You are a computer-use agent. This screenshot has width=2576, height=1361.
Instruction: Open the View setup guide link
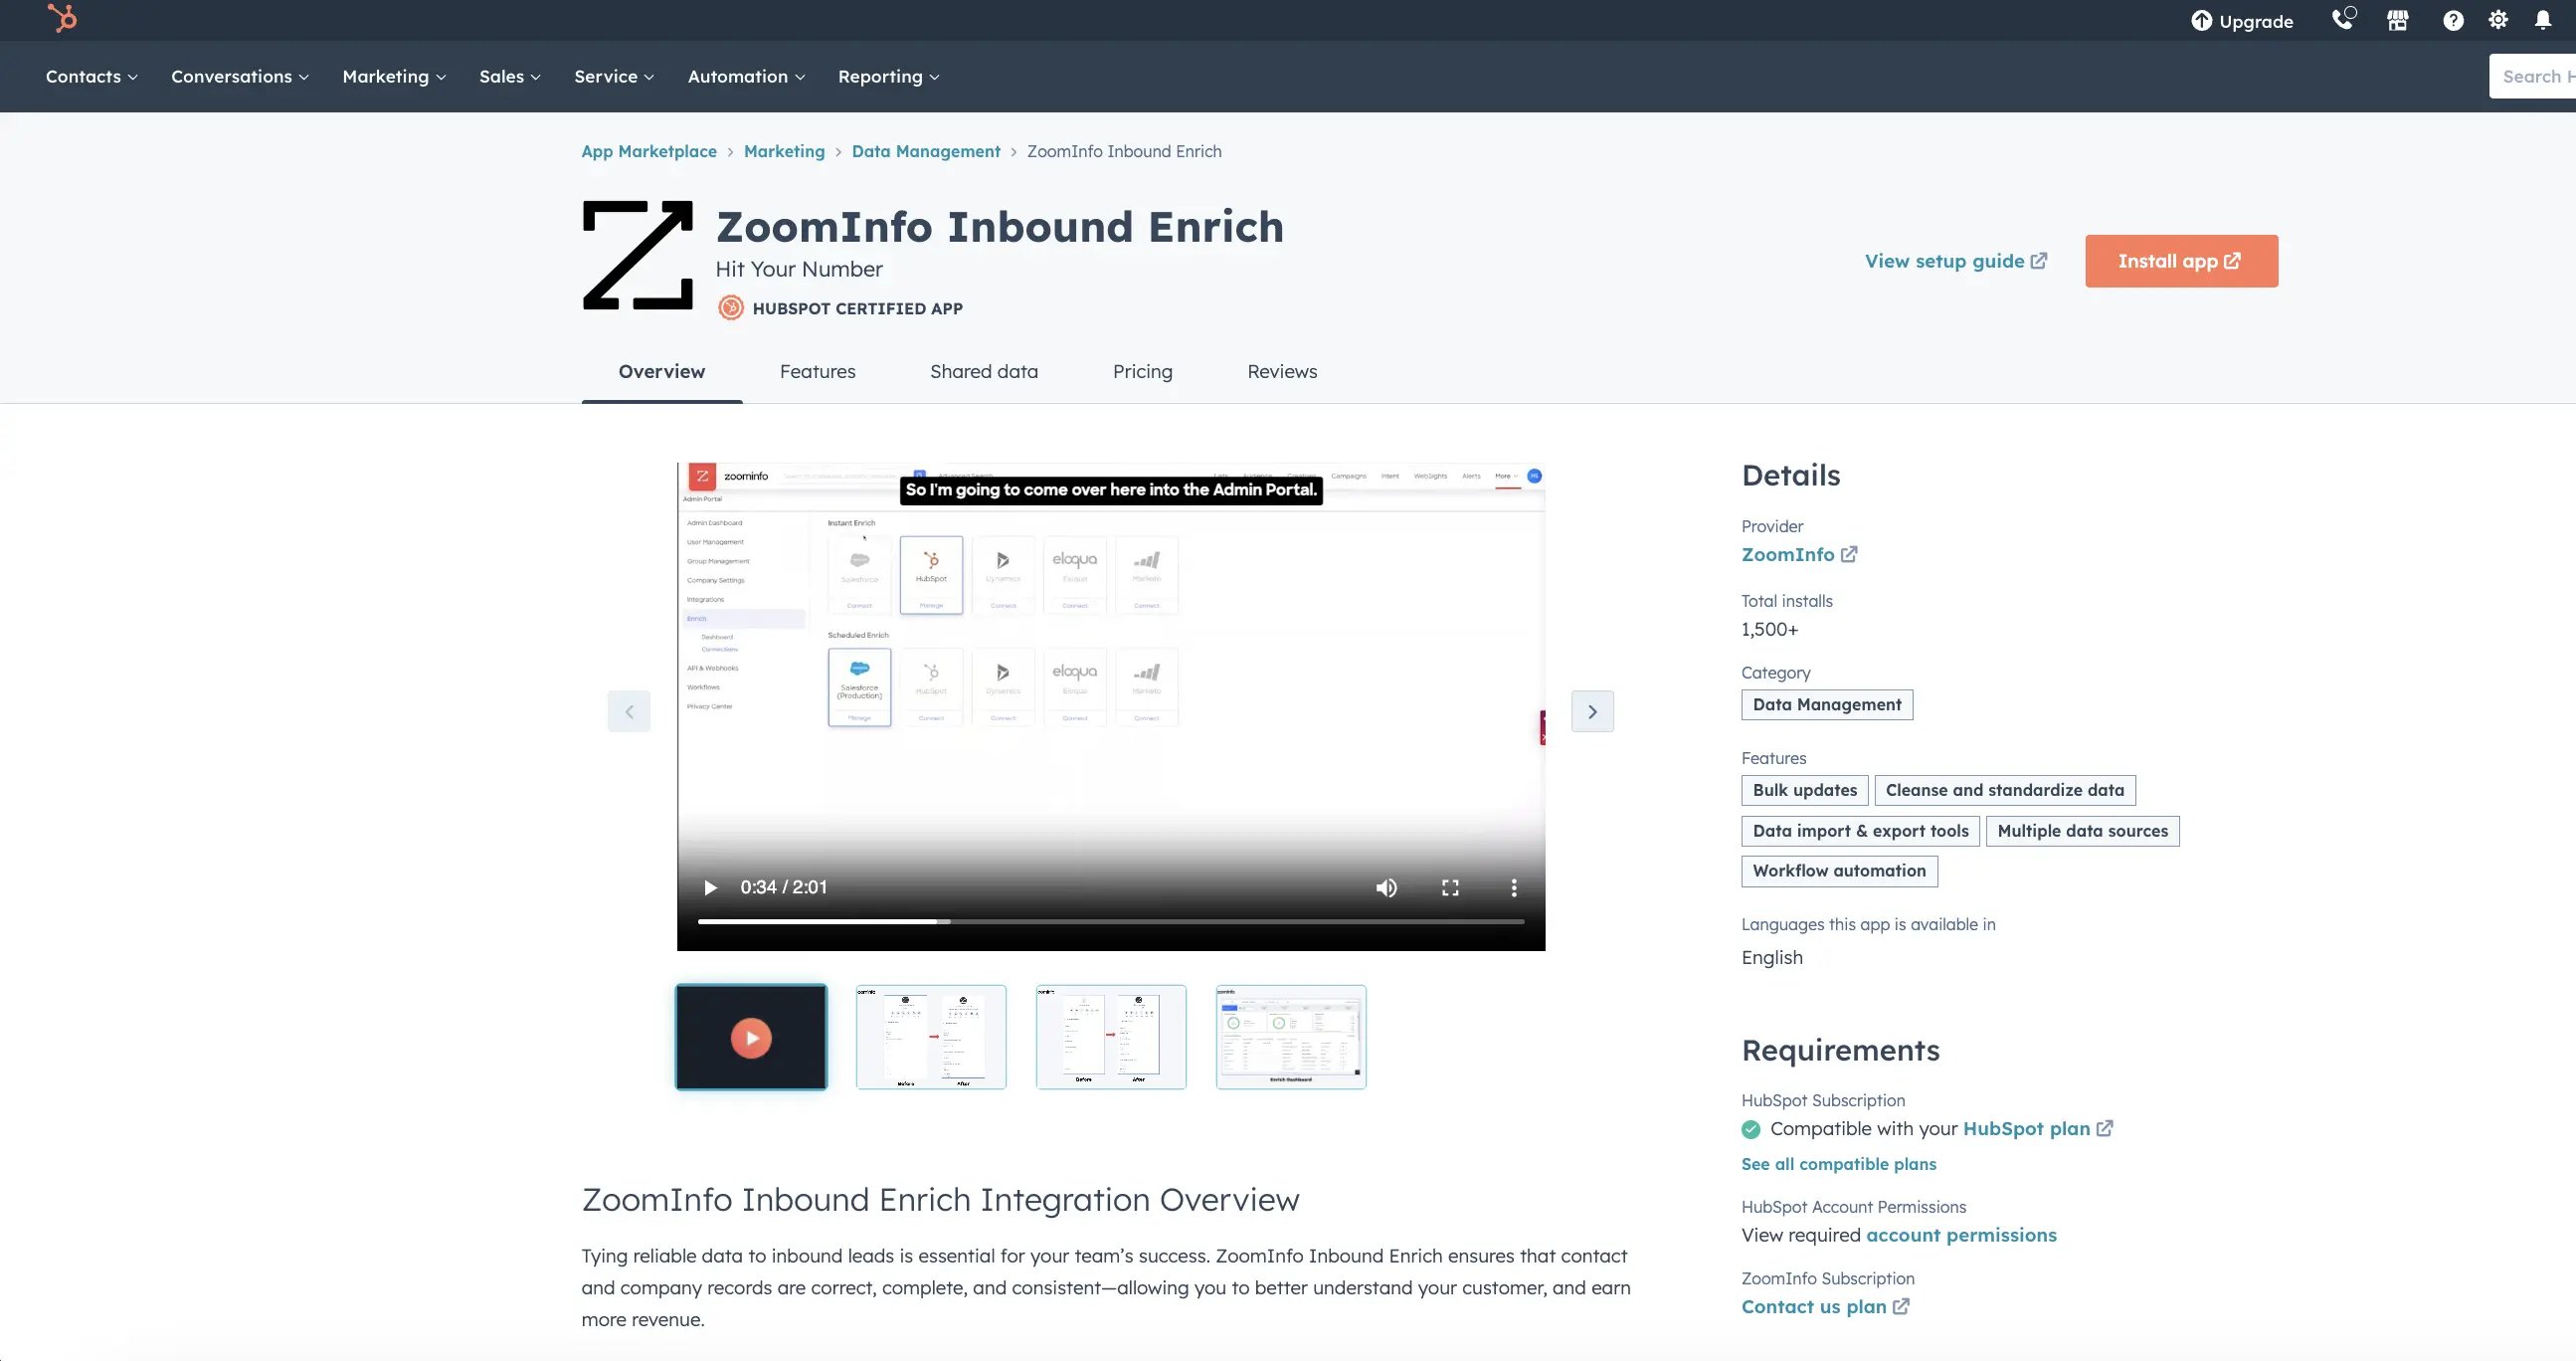tap(1954, 261)
